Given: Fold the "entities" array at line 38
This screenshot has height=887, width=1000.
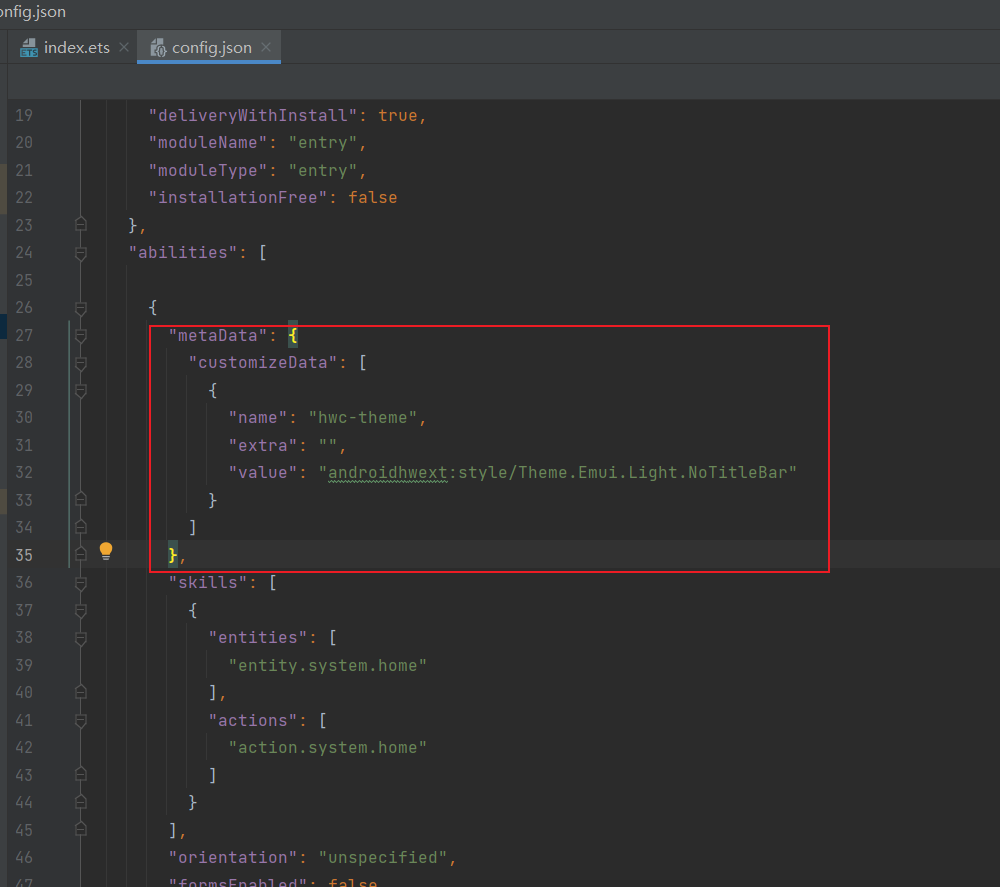Looking at the screenshot, I should point(81,638).
